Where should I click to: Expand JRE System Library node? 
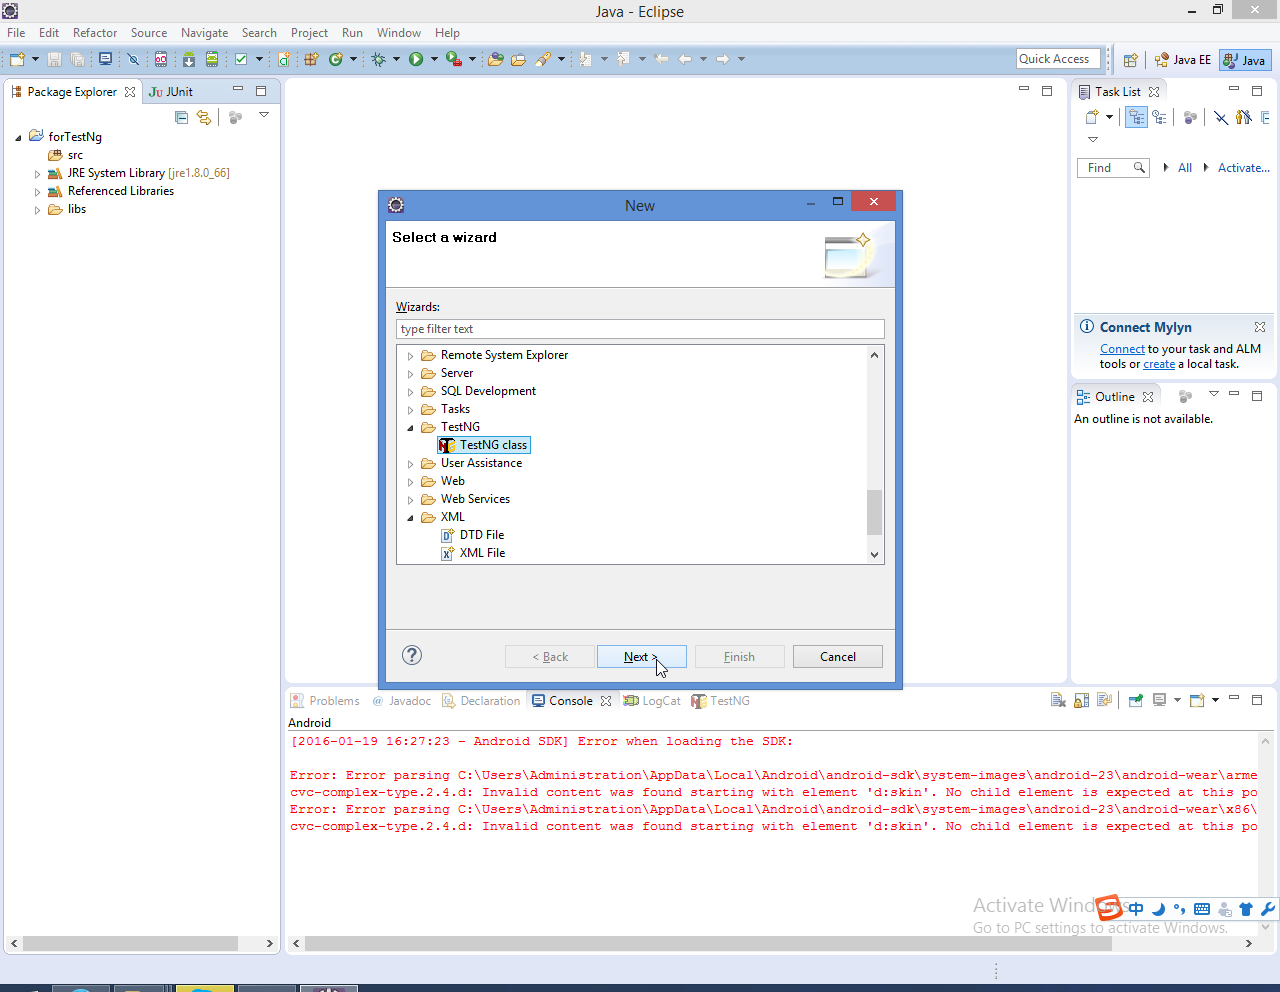(38, 174)
